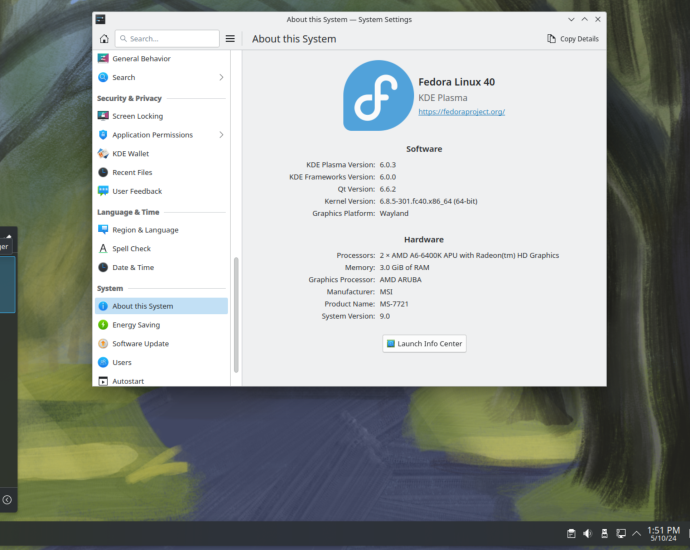Click the Qt Version 6.6.2 value
Image resolution: width=690 pixels, height=550 pixels.
click(388, 189)
